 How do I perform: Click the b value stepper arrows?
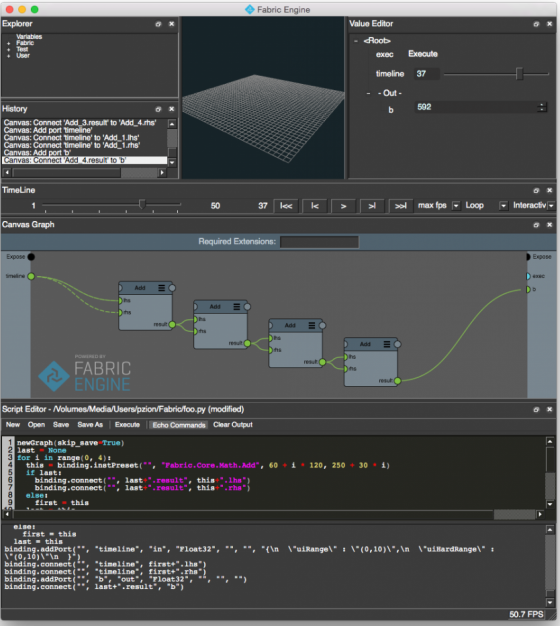click(542, 107)
